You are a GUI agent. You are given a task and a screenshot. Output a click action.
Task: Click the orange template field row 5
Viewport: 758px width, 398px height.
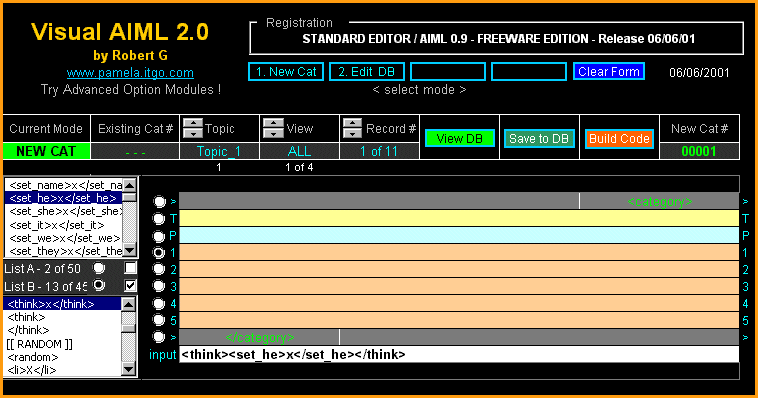(x=459, y=320)
